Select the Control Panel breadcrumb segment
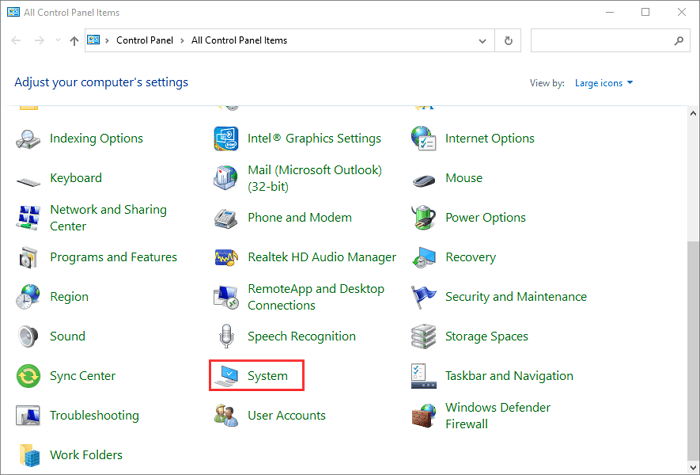The height and width of the screenshot is (475, 700). coord(143,41)
